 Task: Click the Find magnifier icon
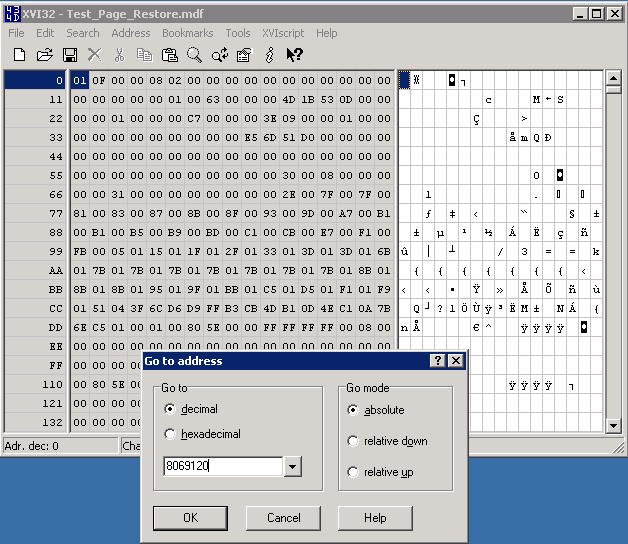tap(194, 54)
